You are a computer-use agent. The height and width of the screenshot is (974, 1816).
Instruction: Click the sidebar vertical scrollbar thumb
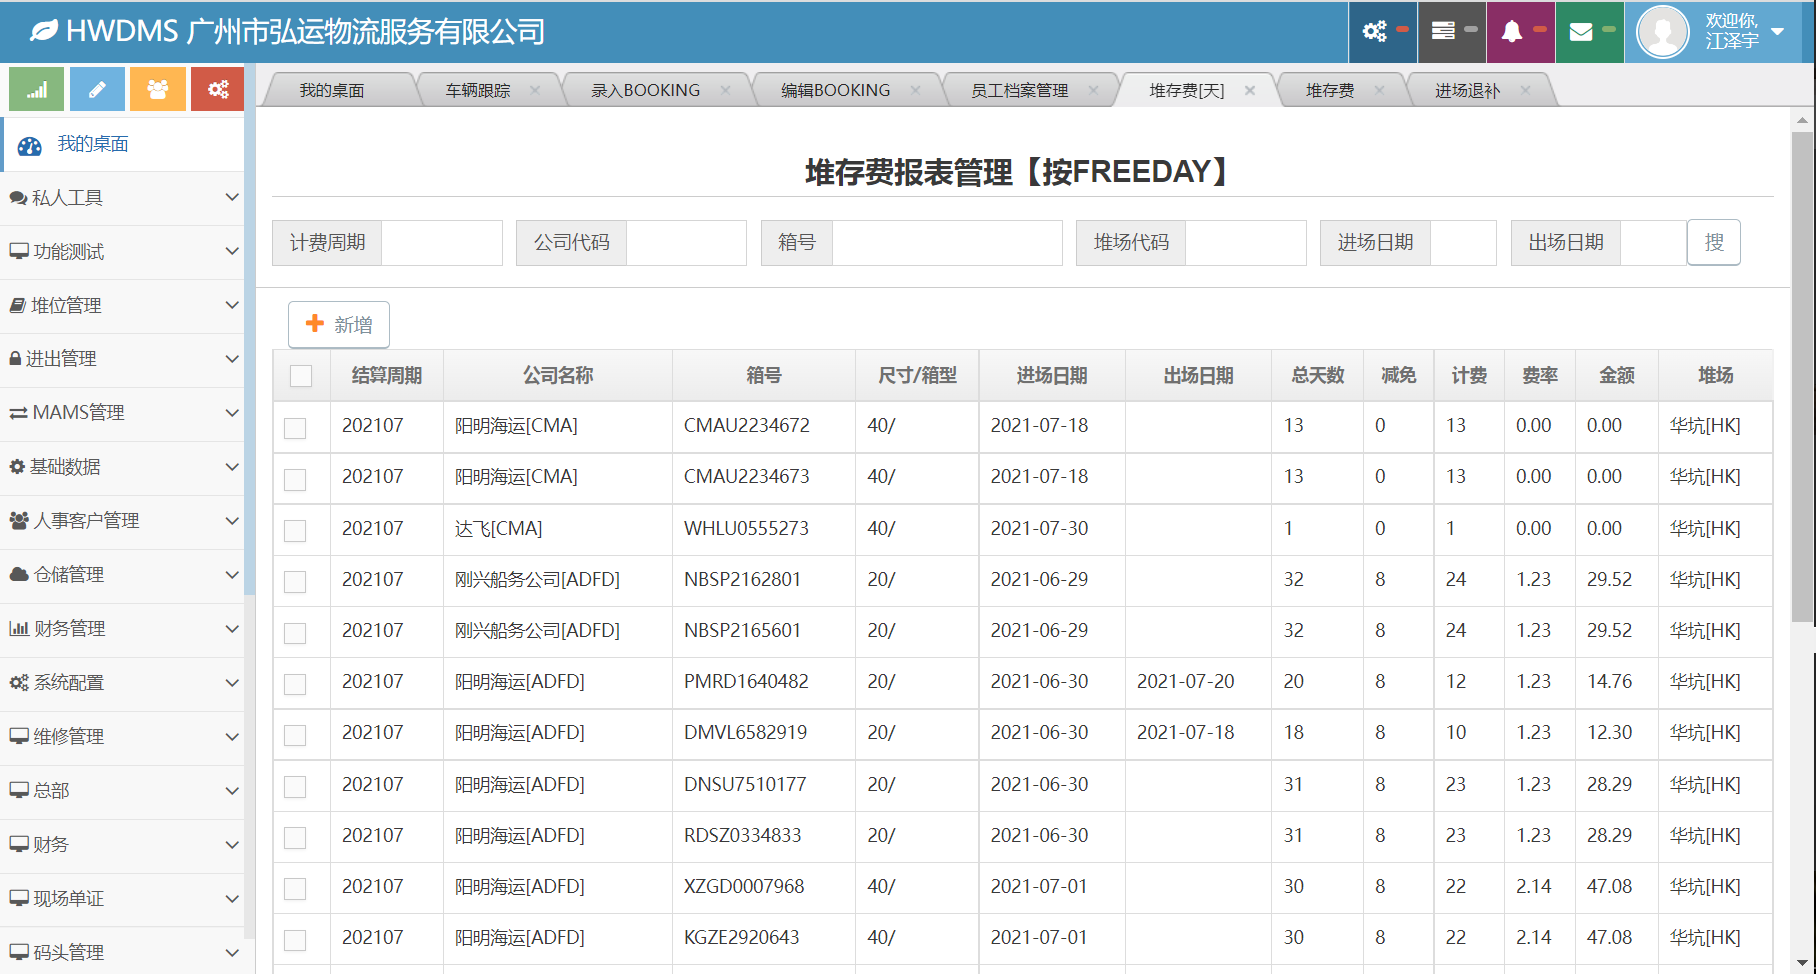tap(250, 330)
